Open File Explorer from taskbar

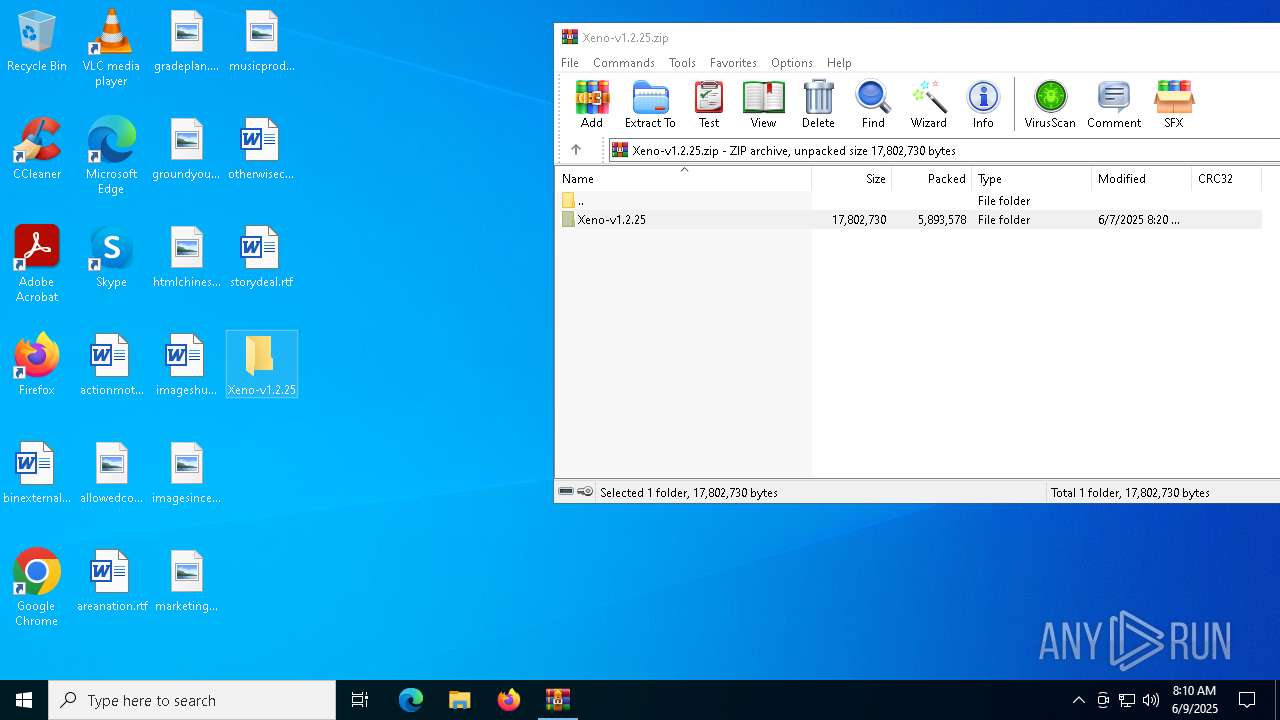click(459, 700)
